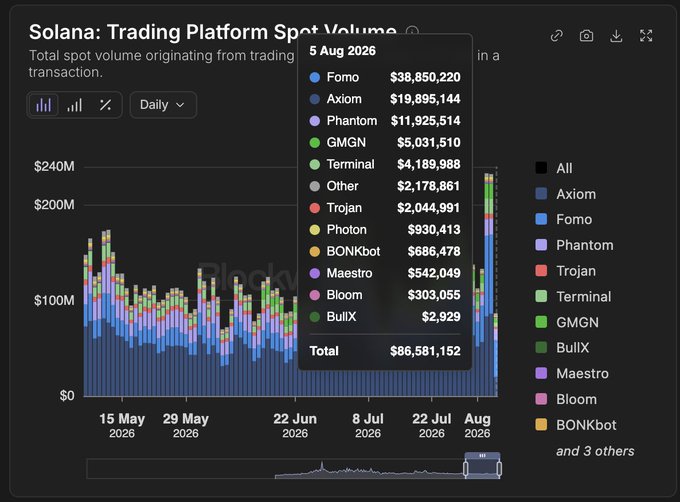The width and height of the screenshot is (680, 502).
Task: Toggle the Maestro series in legend
Action: [572, 373]
